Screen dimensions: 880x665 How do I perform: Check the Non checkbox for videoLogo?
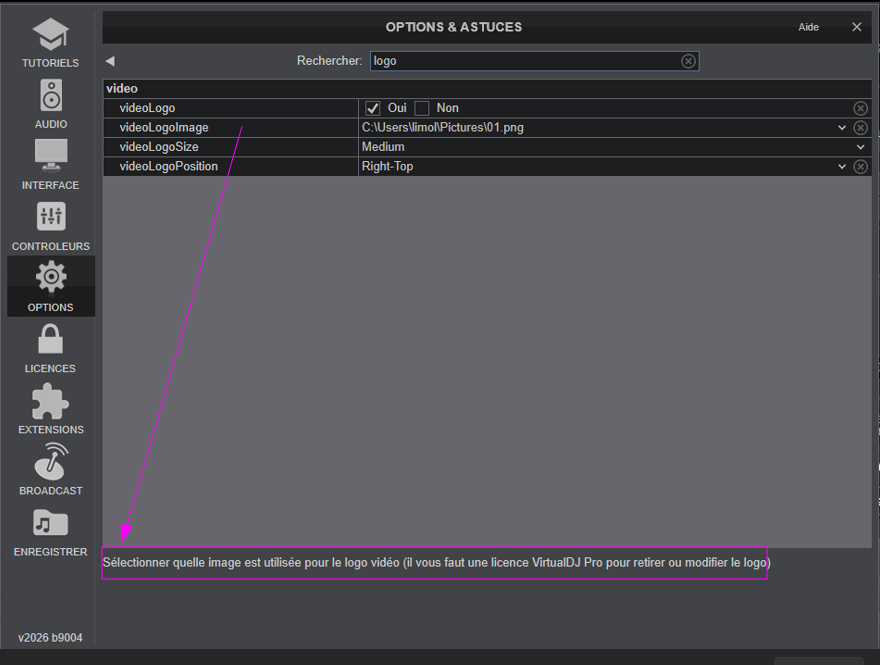(x=422, y=108)
